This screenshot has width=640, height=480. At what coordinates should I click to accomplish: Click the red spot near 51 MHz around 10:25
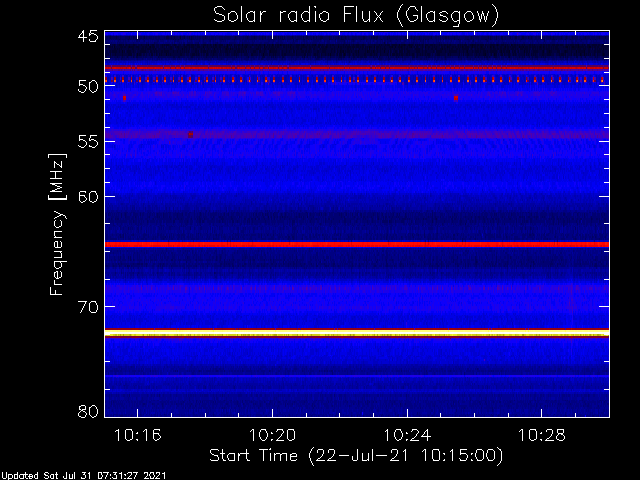456,98
